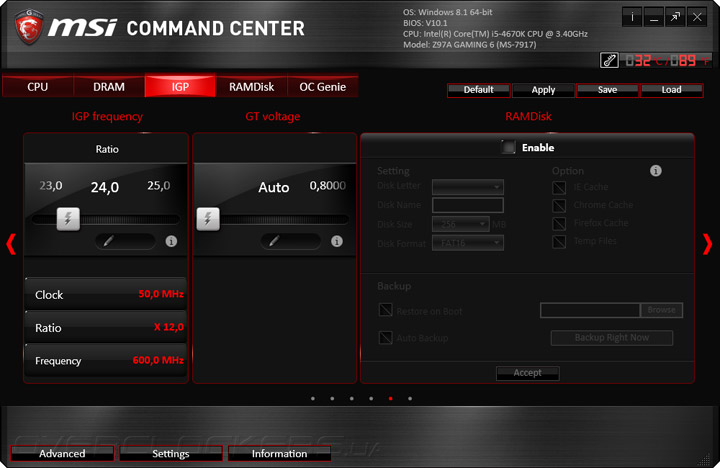Click the IGP Ratio slider handle
The height and width of the screenshot is (468, 720).
click(68, 219)
